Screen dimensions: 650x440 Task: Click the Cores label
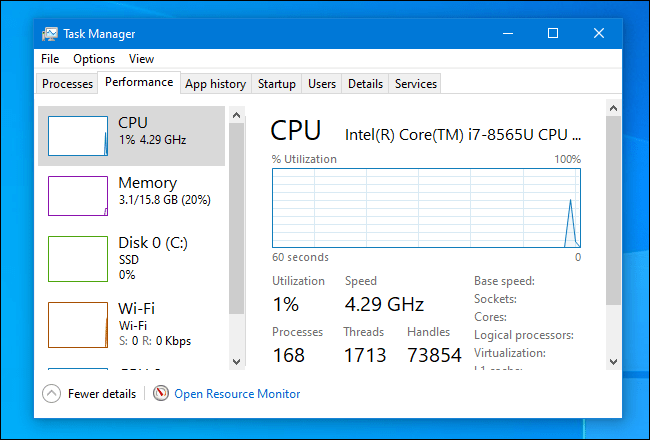(x=490, y=317)
